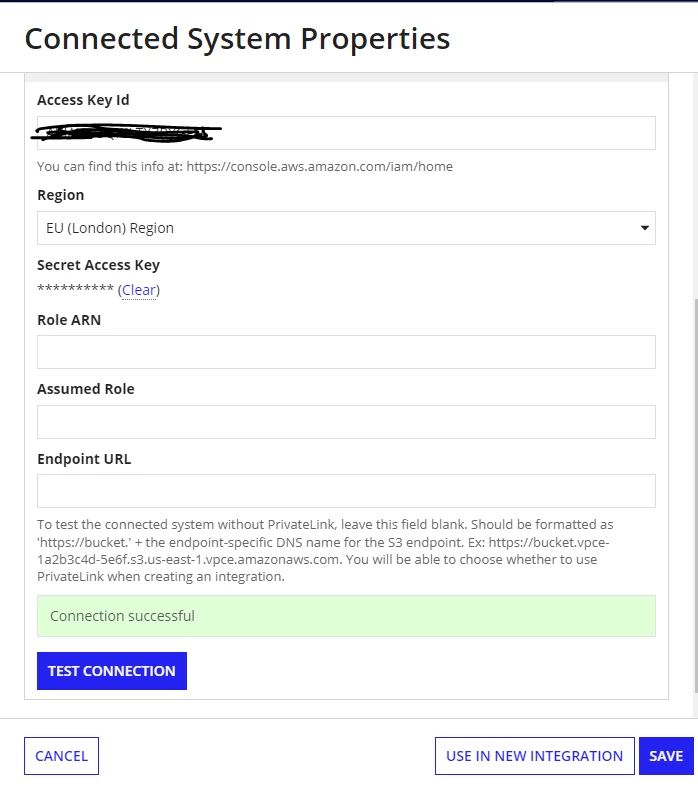Click the IAM console URL help text
The height and width of the screenshot is (791, 698).
click(x=245, y=166)
